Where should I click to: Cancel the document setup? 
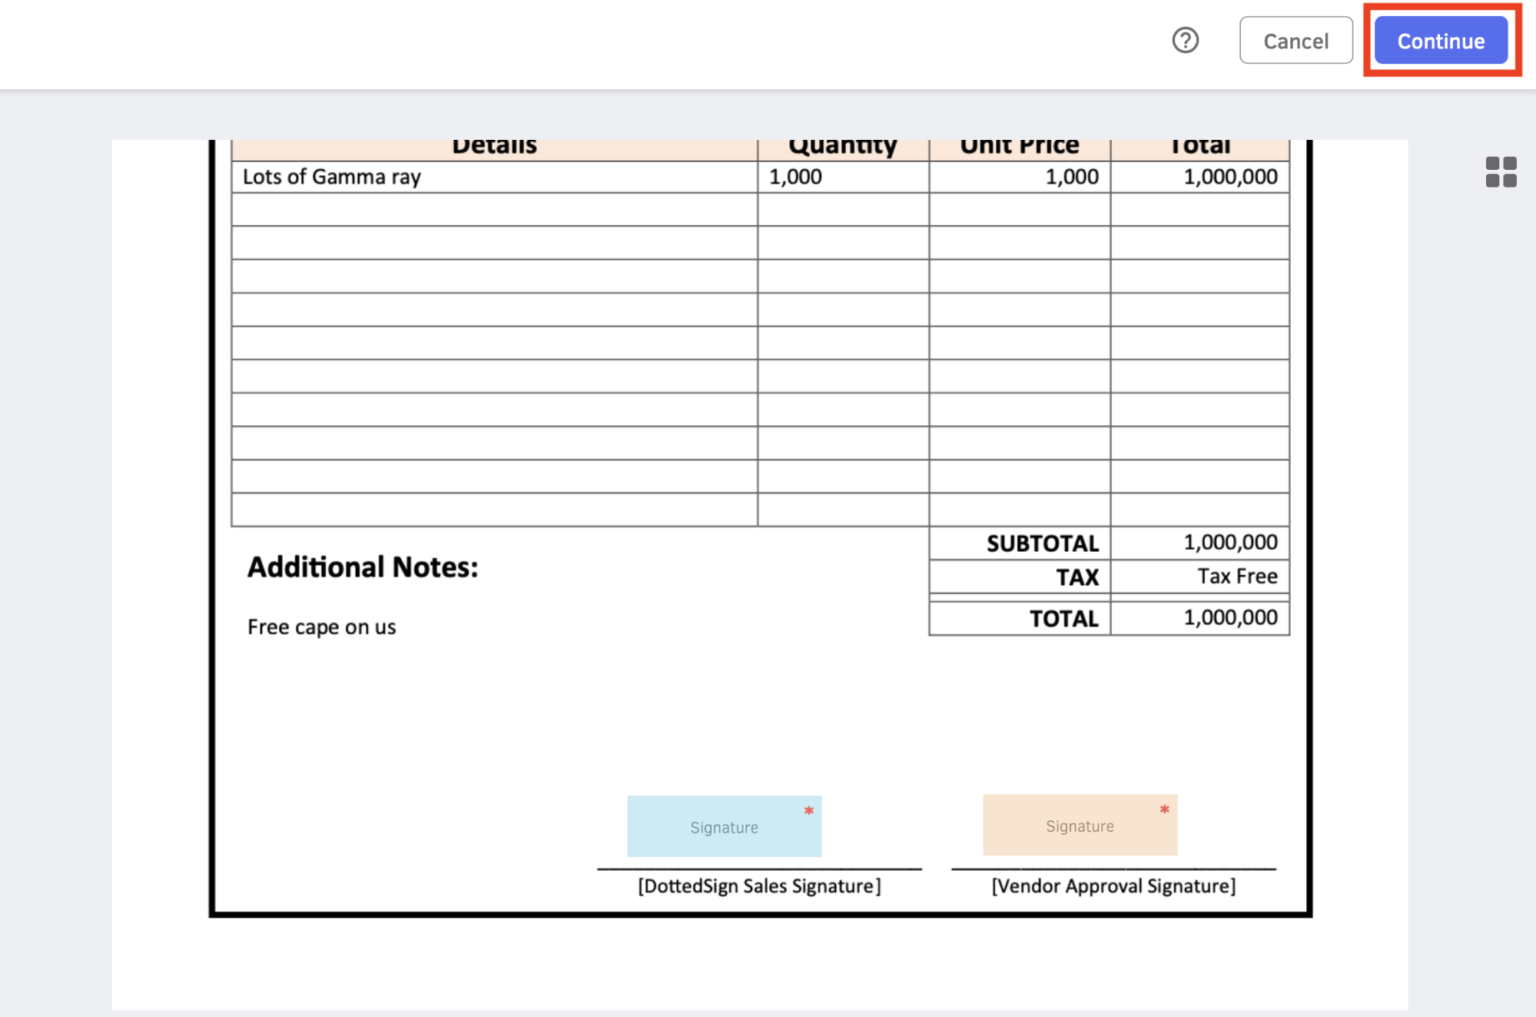(x=1295, y=41)
